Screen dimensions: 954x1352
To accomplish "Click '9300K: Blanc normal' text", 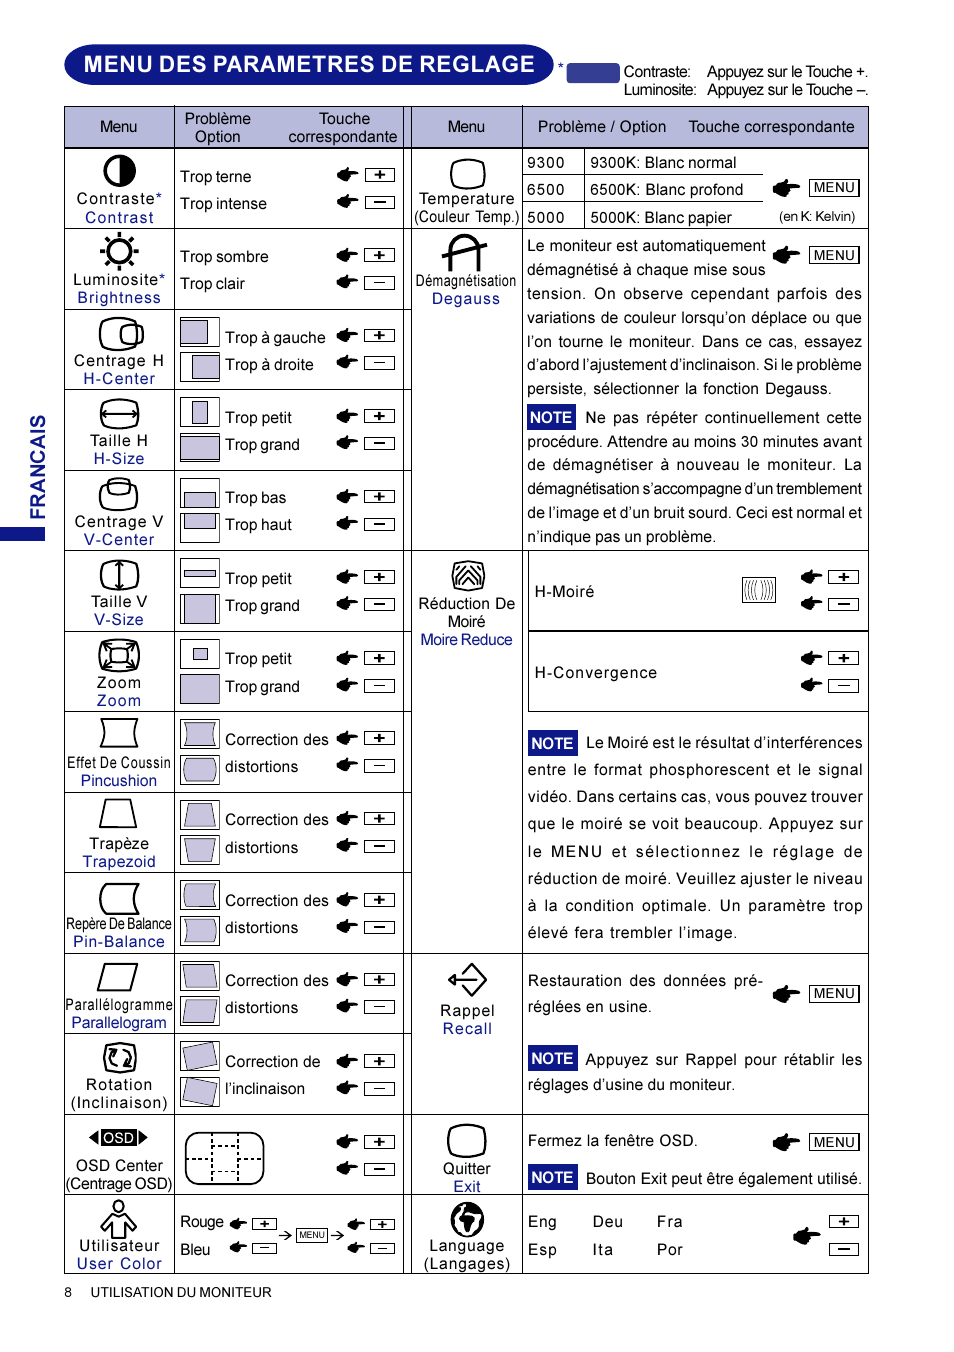I will pos(663,163).
